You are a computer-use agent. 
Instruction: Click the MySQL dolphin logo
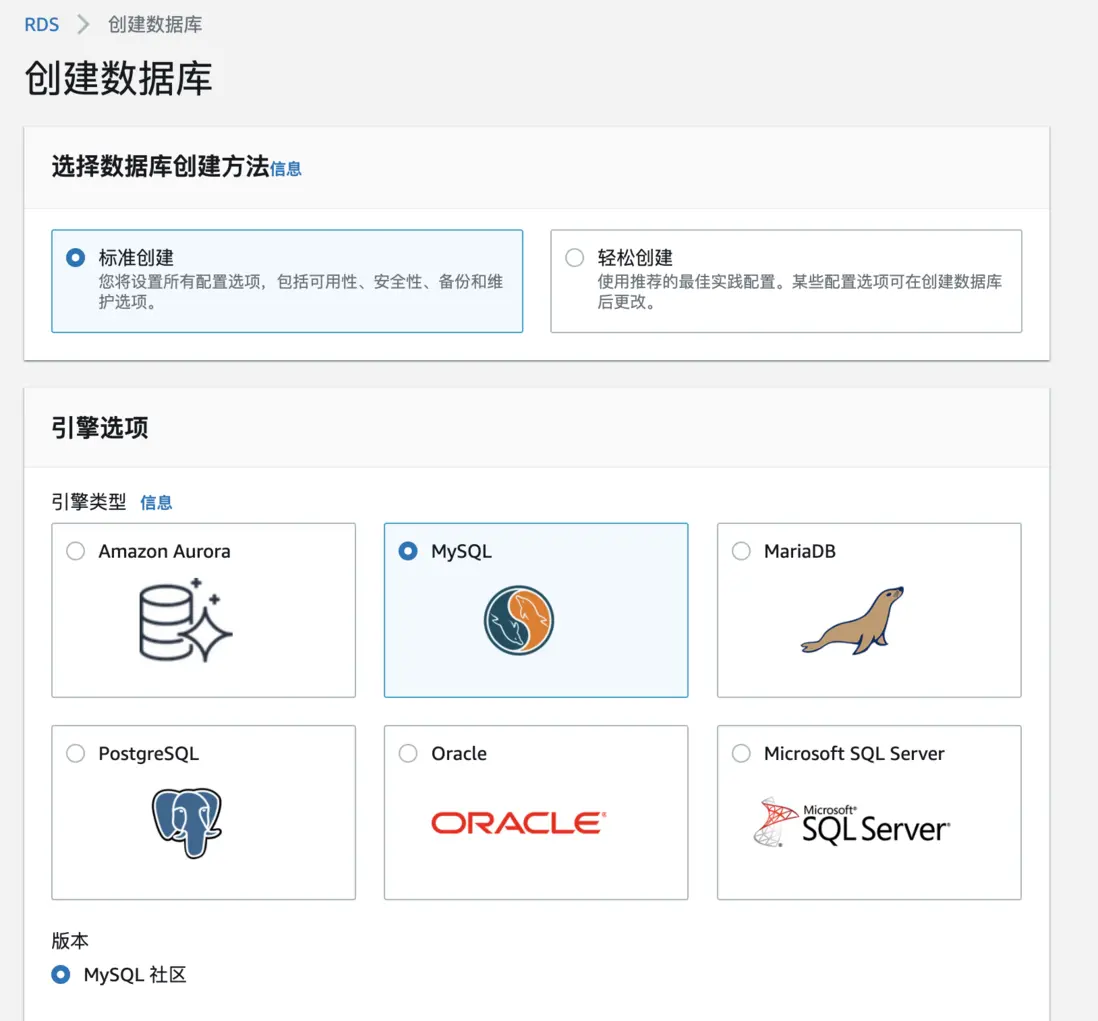coord(519,620)
